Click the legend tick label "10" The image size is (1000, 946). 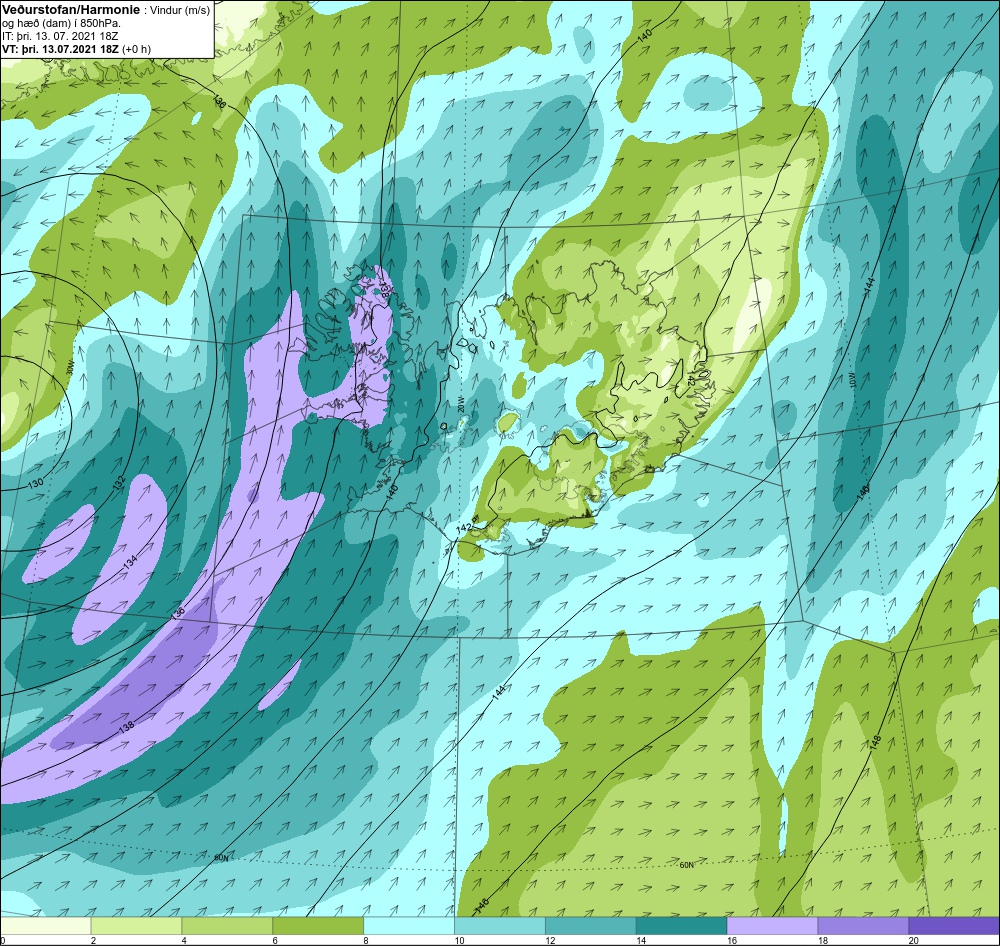click(459, 940)
